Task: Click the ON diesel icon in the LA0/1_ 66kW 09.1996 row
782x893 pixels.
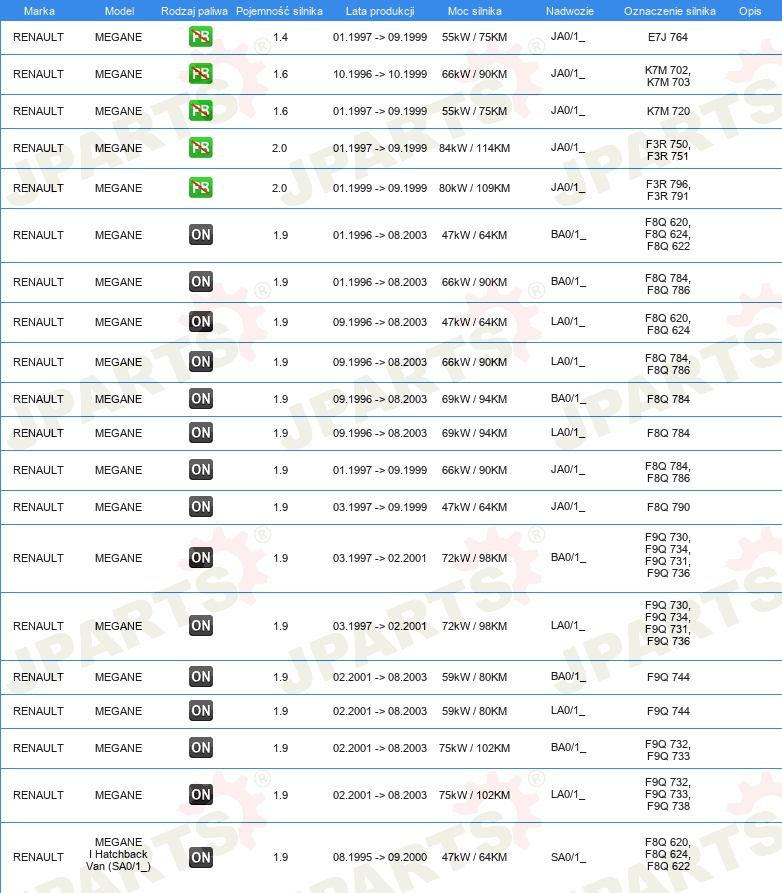Action: (200, 362)
